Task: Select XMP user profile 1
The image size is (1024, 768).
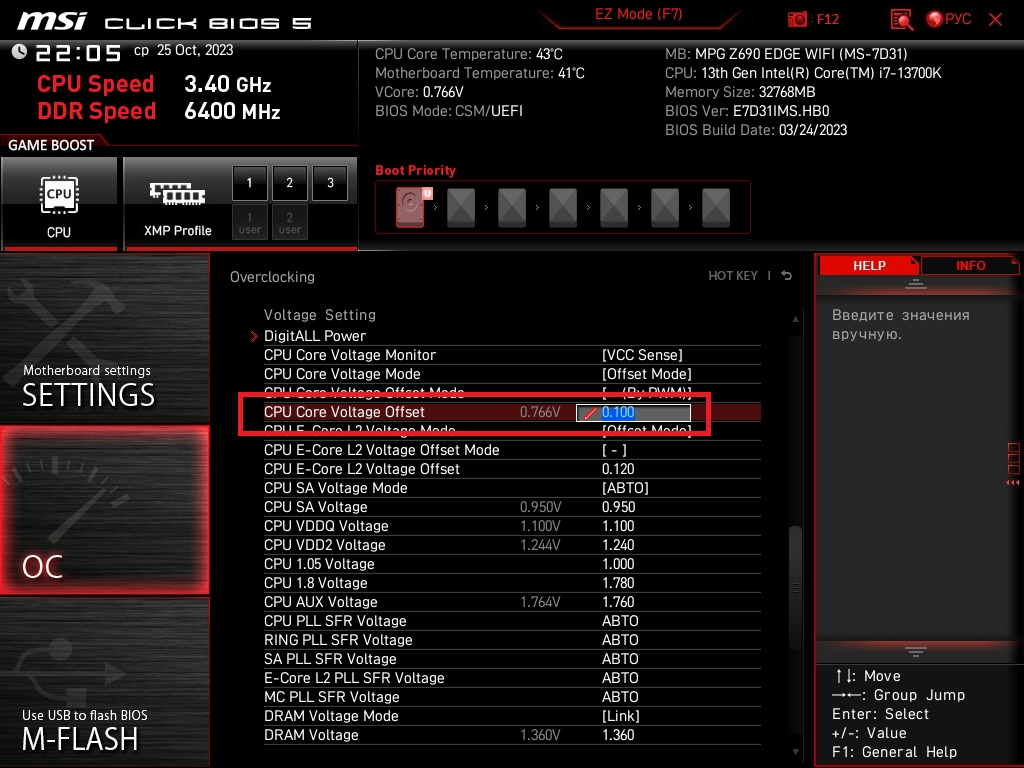Action: coord(249,223)
